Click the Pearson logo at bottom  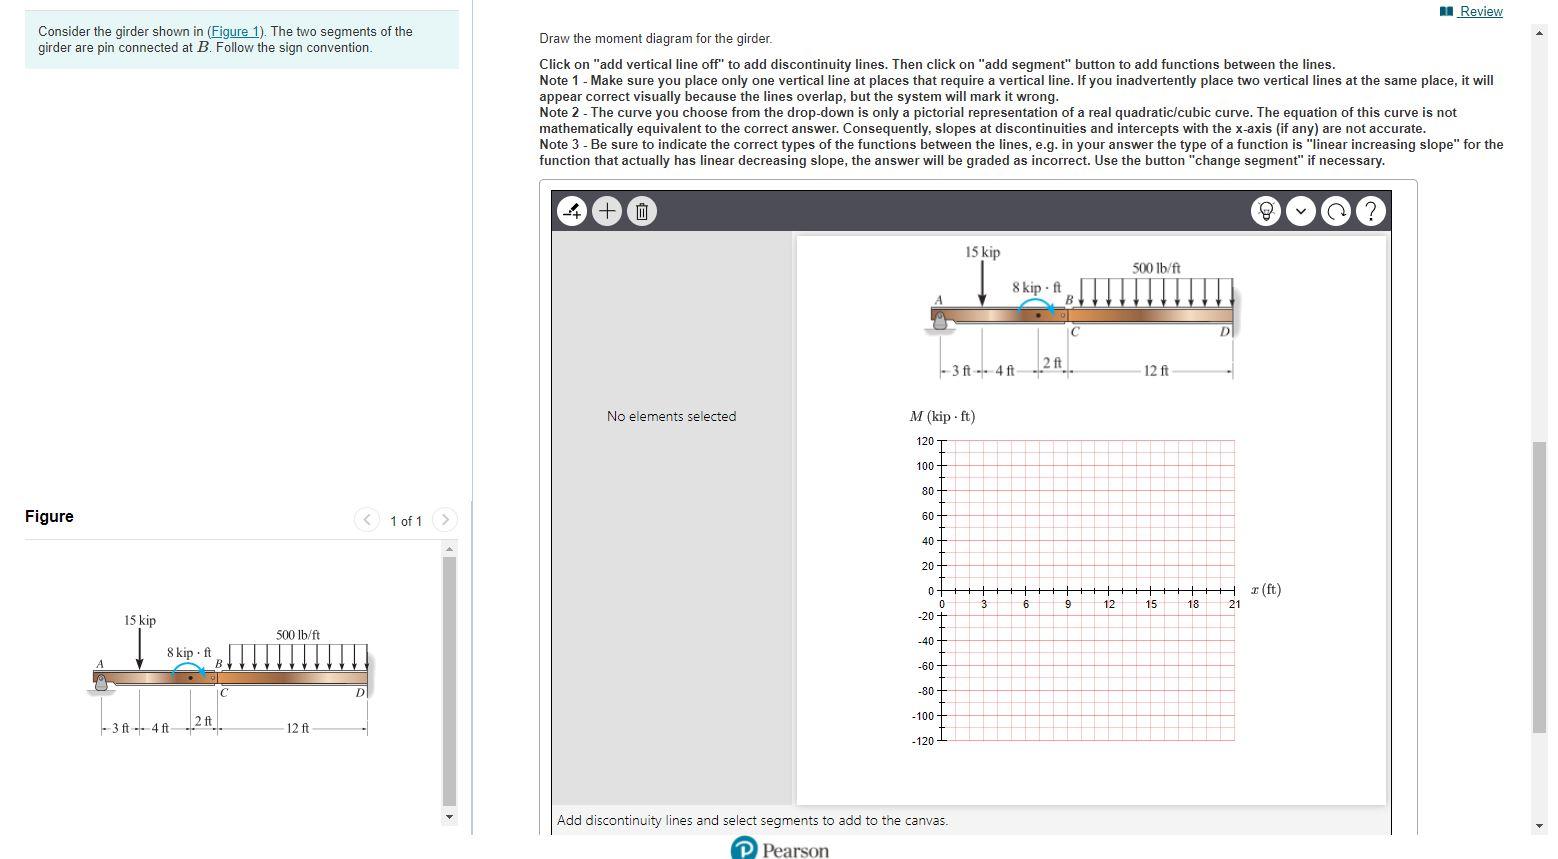[x=780, y=849]
